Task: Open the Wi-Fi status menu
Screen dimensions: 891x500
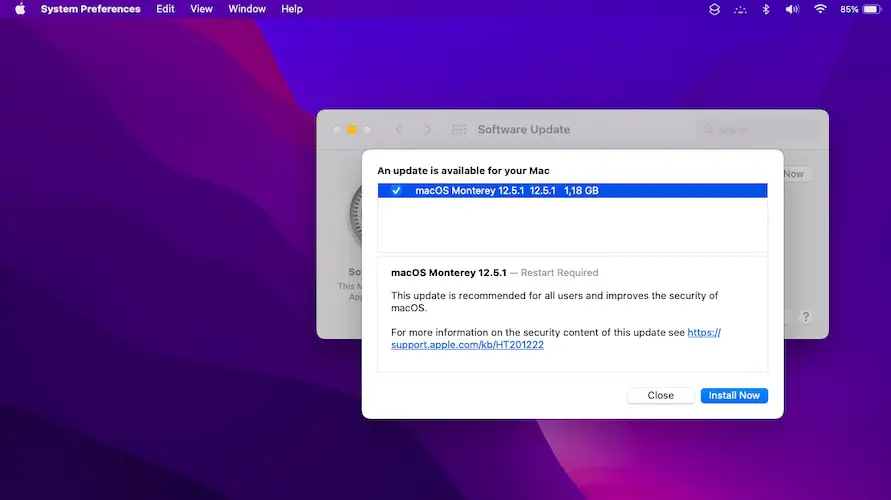Action: [820, 9]
